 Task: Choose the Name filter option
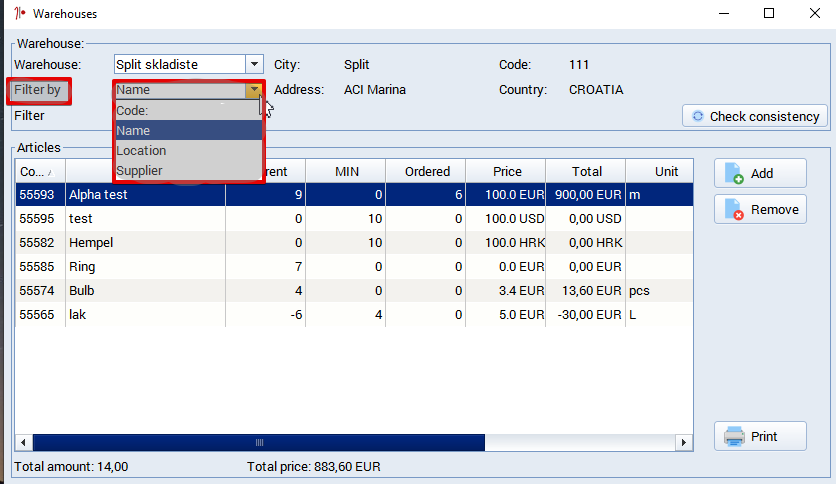(189, 131)
